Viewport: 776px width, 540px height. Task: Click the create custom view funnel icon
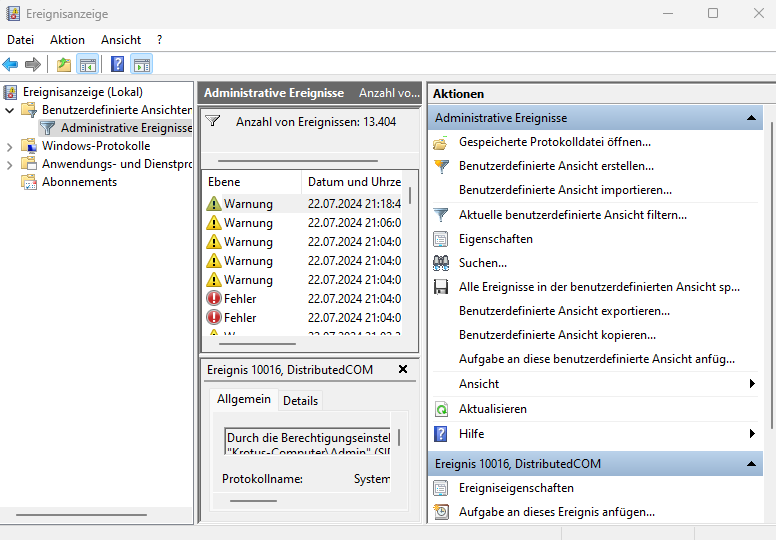[x=440, y=166]
